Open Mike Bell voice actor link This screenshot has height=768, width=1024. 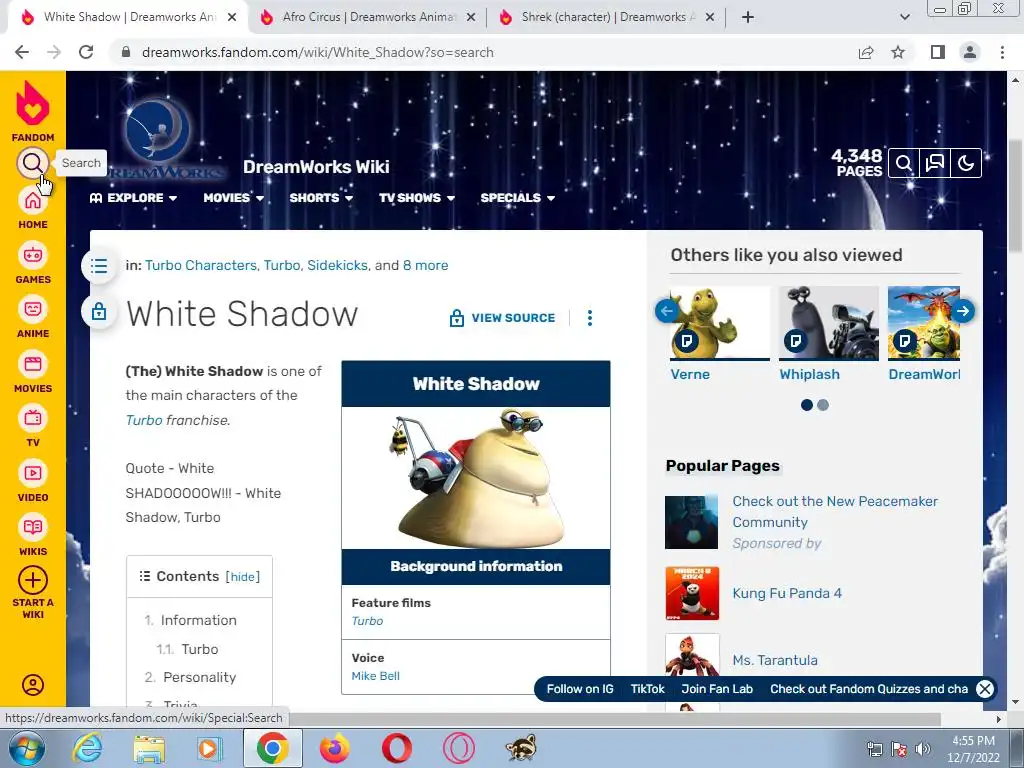click(x=376, y=677)
